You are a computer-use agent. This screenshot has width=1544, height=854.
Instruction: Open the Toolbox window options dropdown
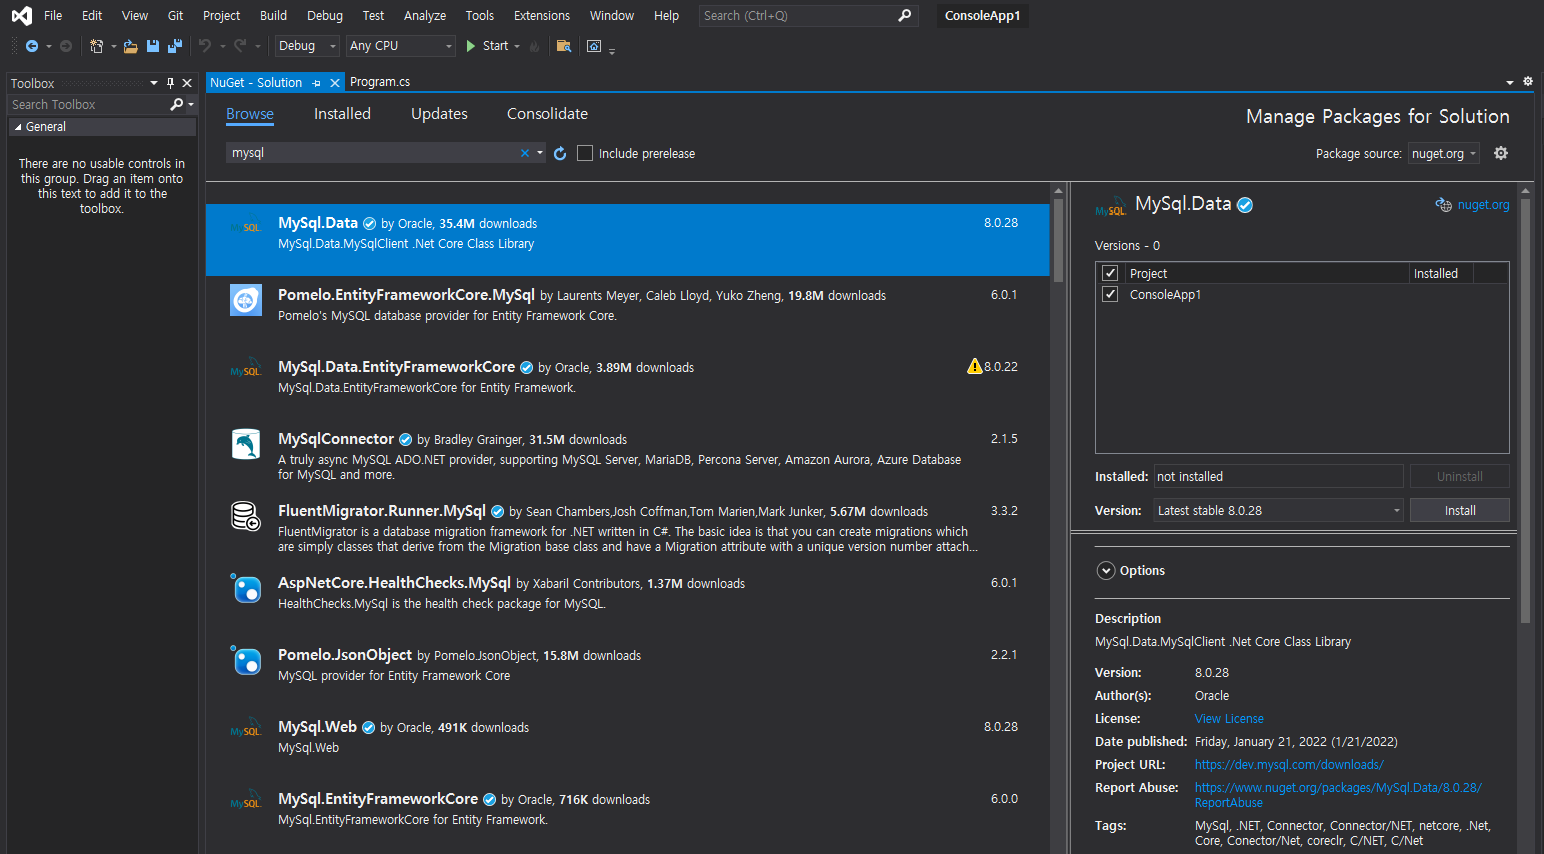pyautogui.click(x=154, y=83)
